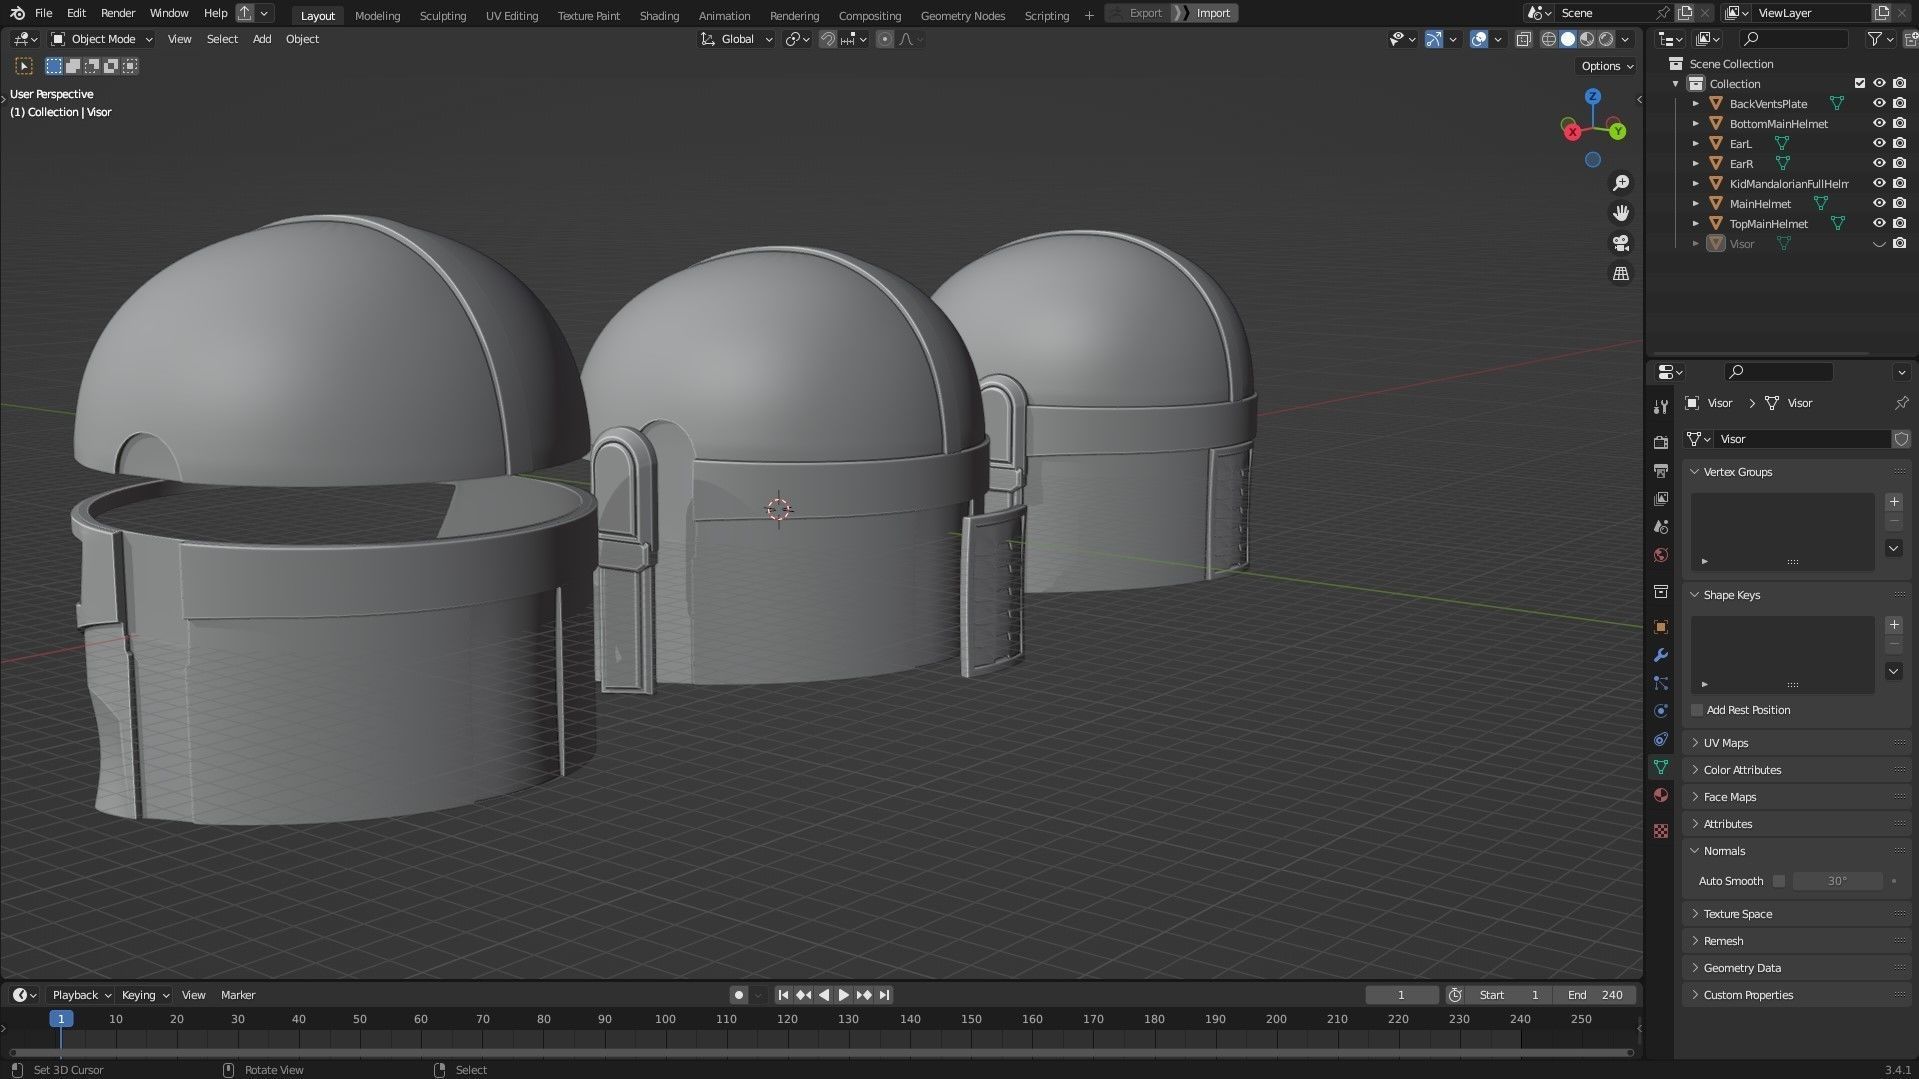Open the Object Constraints properties tab
The height and width of the screenshot is (1079, 1919).
coord(1661,739)
